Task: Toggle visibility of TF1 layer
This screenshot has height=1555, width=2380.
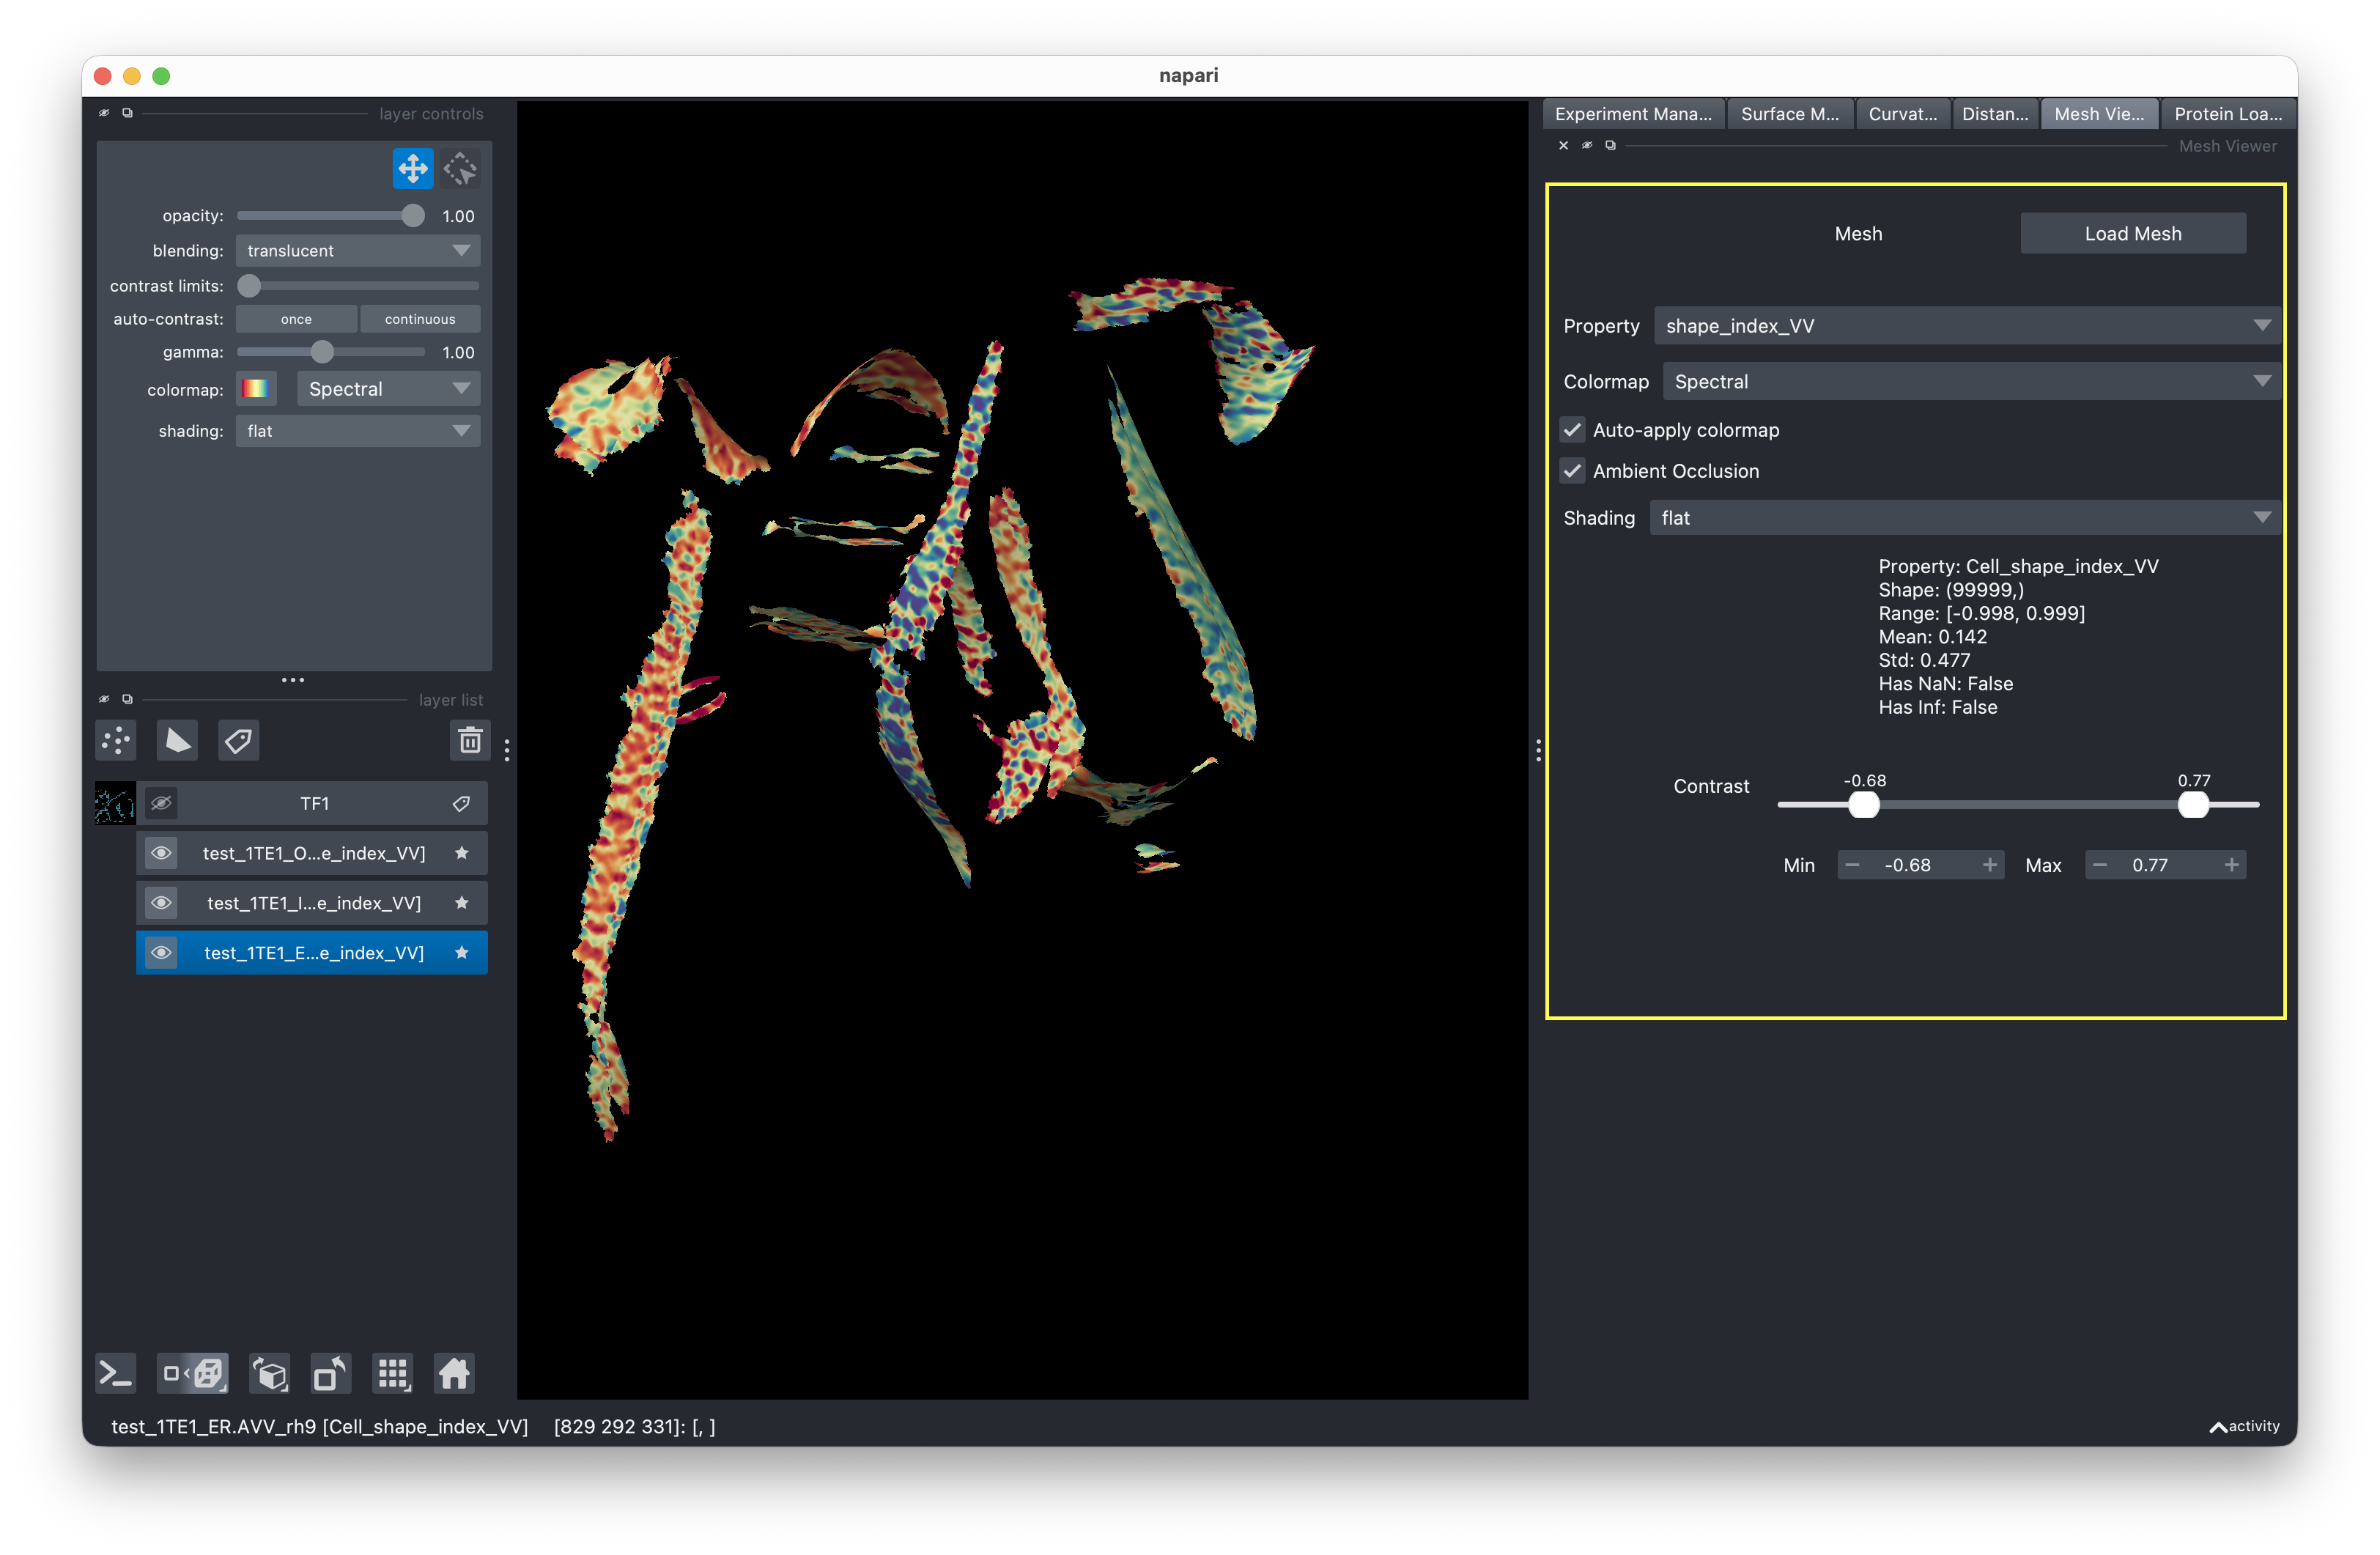Action: click(x=161, y=804)
